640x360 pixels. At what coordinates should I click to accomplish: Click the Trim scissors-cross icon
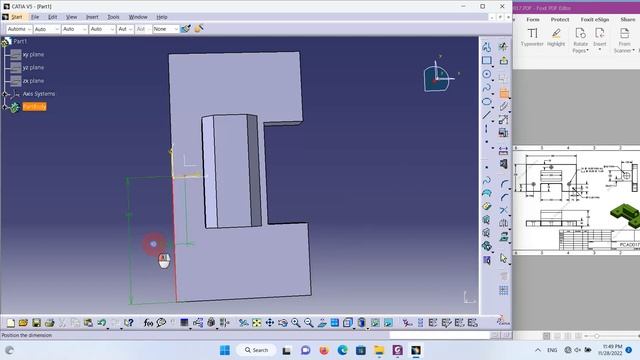tap(504, 210)
